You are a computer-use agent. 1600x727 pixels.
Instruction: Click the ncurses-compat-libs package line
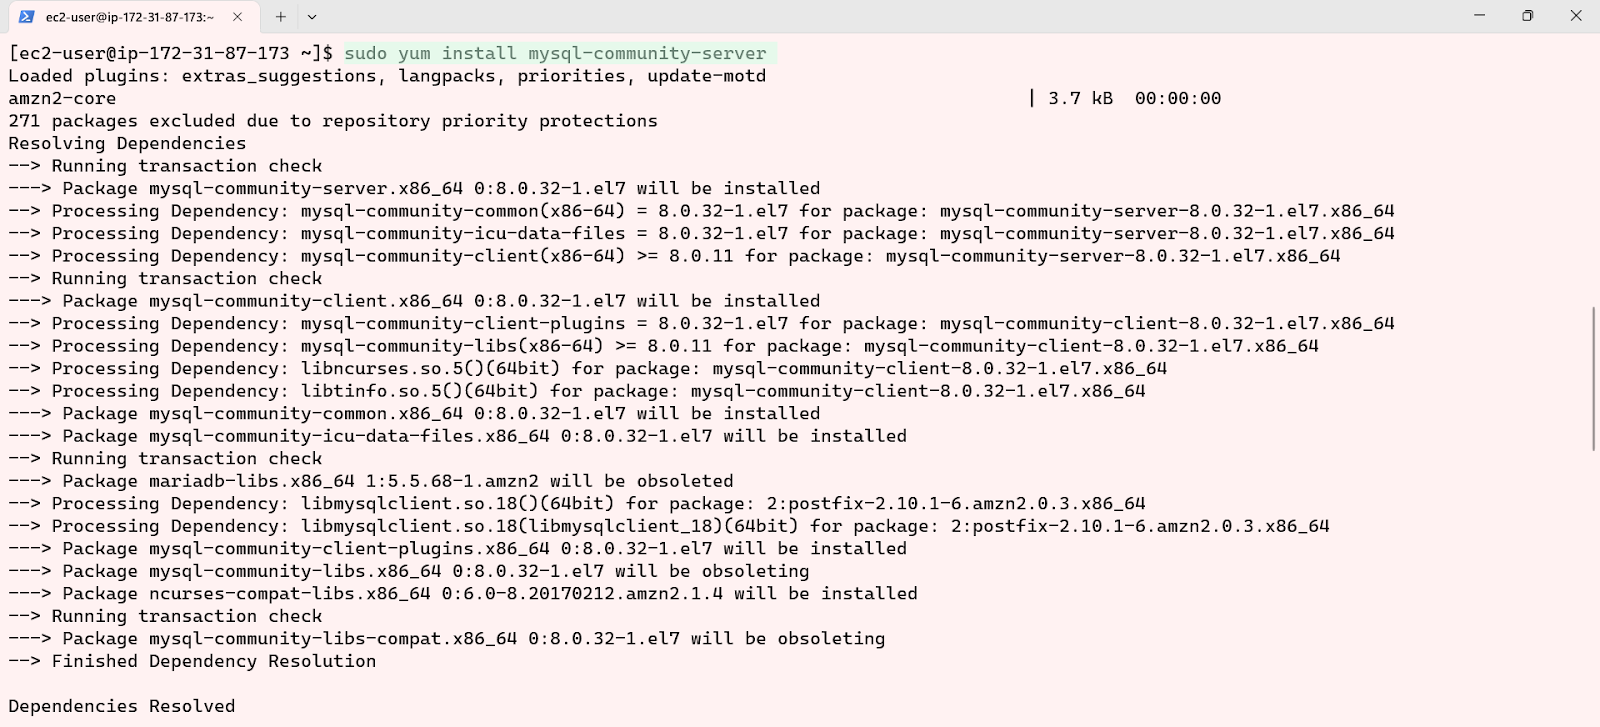[x=463, y=593]
